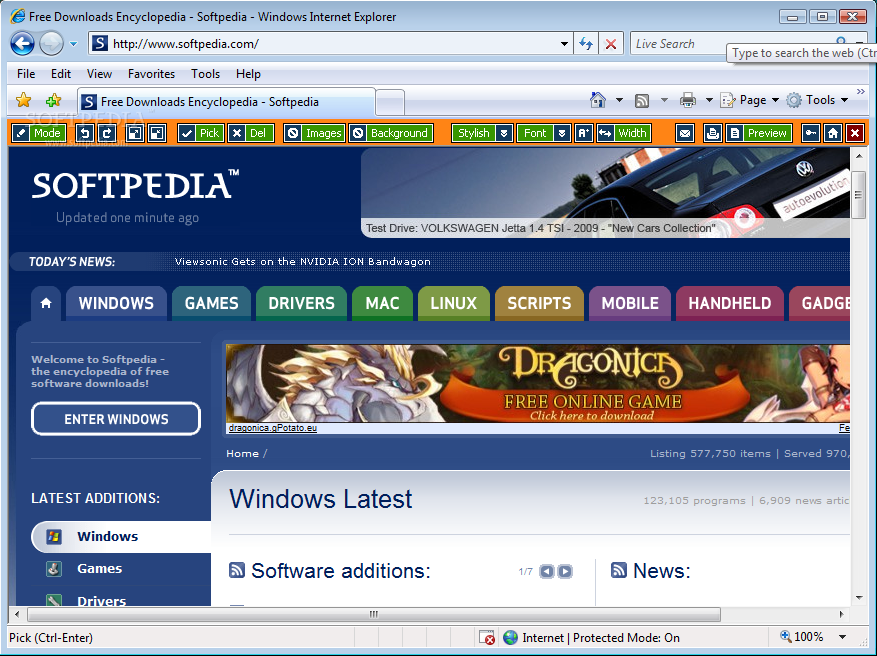Image resolution: width=877 pixels, height=656 pixels.
Task: Click the RSS feeds icon in command bar
Action: coord(642,100)
